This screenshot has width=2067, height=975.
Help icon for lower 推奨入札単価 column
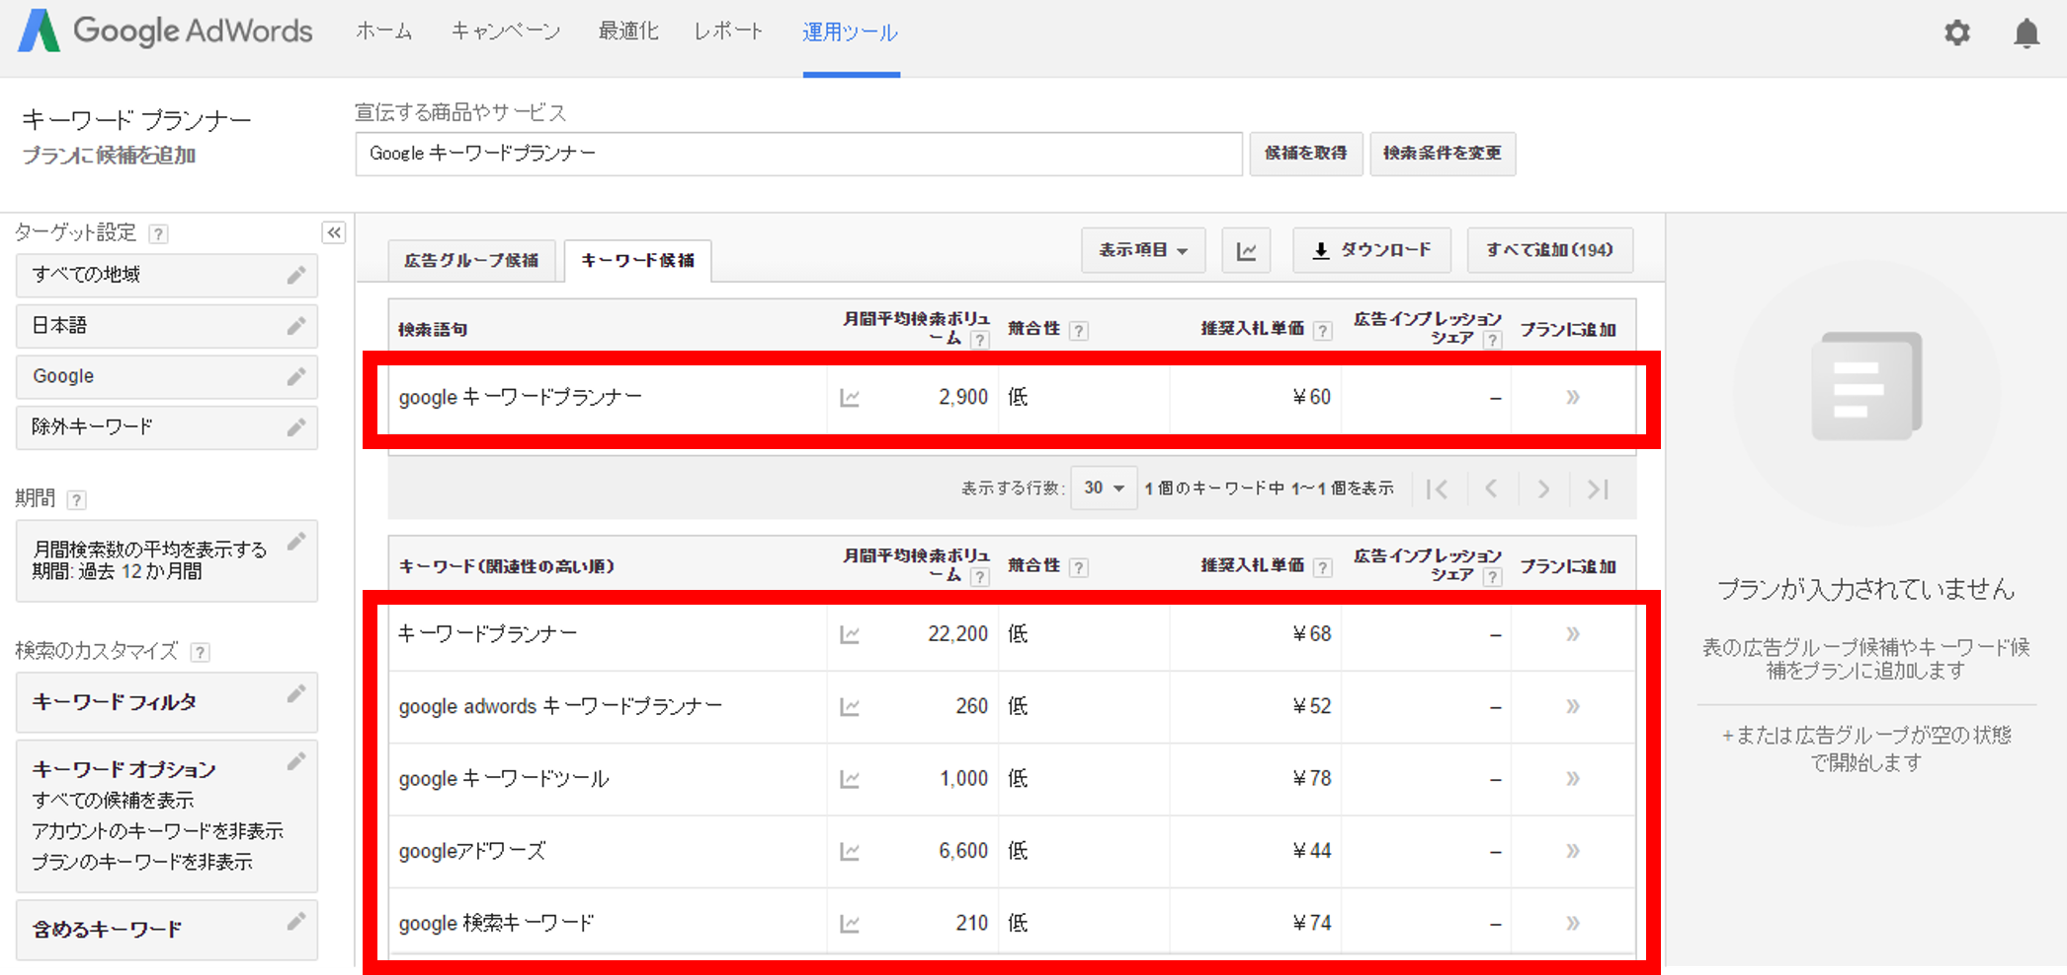1322,568
